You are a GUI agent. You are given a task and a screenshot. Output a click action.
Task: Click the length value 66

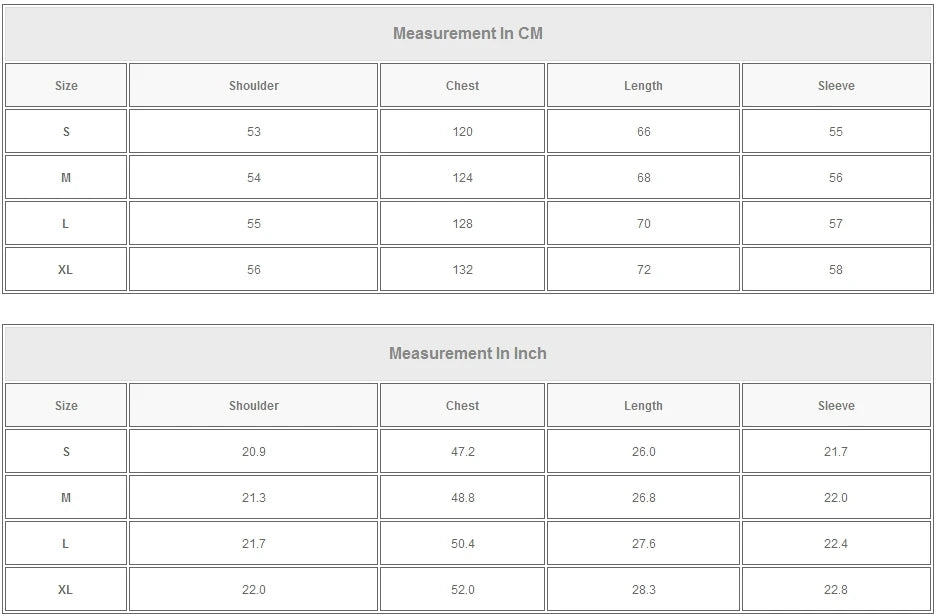[x=643, y=132]
